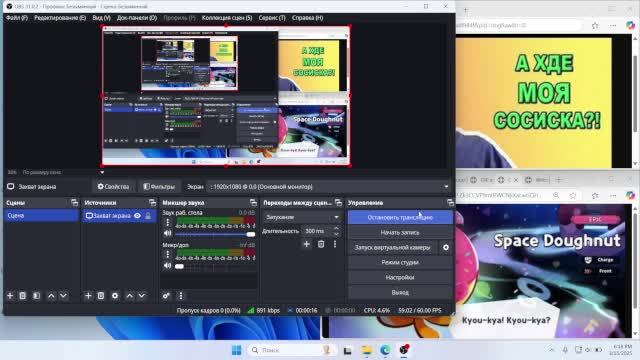Adjust Микр/доп volume slider handle
The height and width of the screenshot is (360, 640).
click(179, 266)
